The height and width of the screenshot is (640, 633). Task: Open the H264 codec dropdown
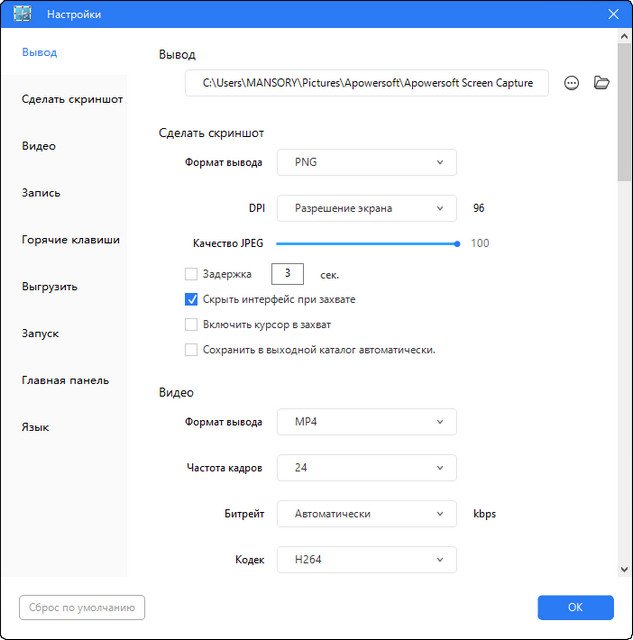tap(366, 560)
